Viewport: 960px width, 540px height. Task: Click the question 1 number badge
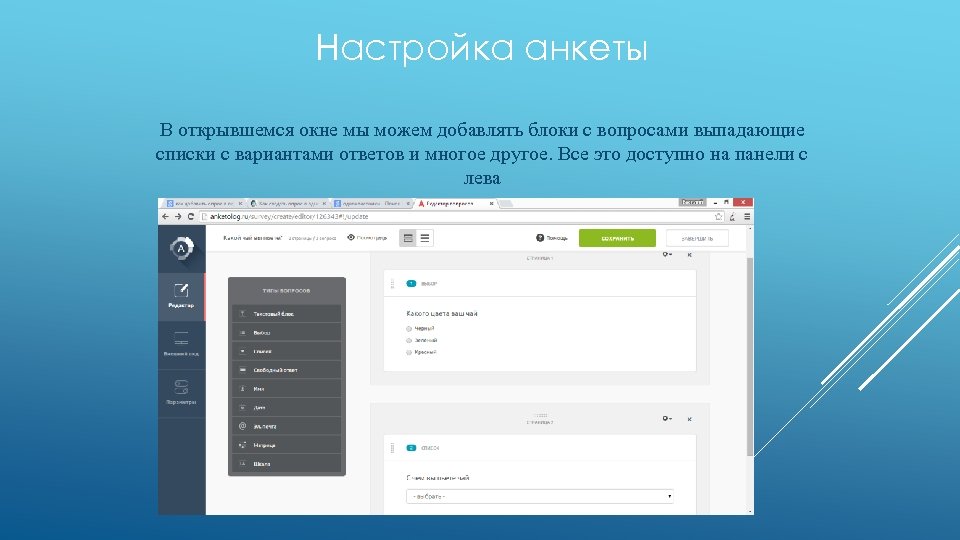pos(411,283)
